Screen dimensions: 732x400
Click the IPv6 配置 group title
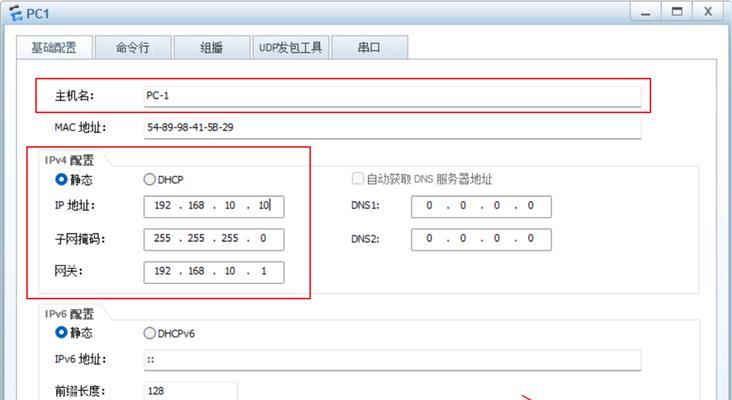pyautogui.click(x=70, y=314)
